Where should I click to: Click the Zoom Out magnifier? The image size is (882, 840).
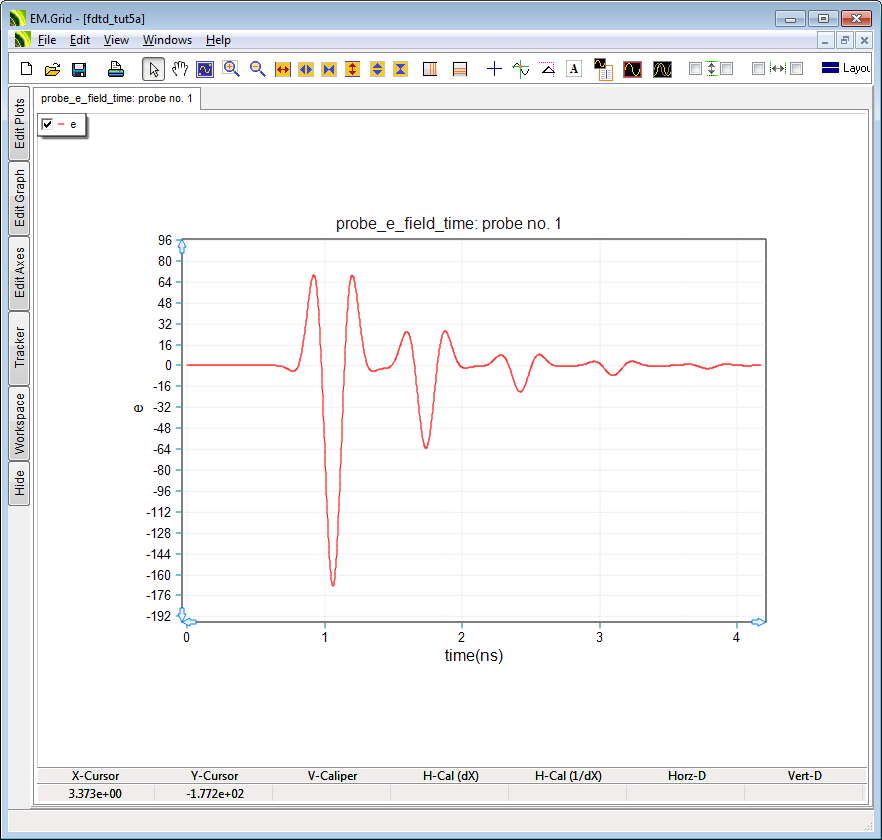tap(257, 69)
